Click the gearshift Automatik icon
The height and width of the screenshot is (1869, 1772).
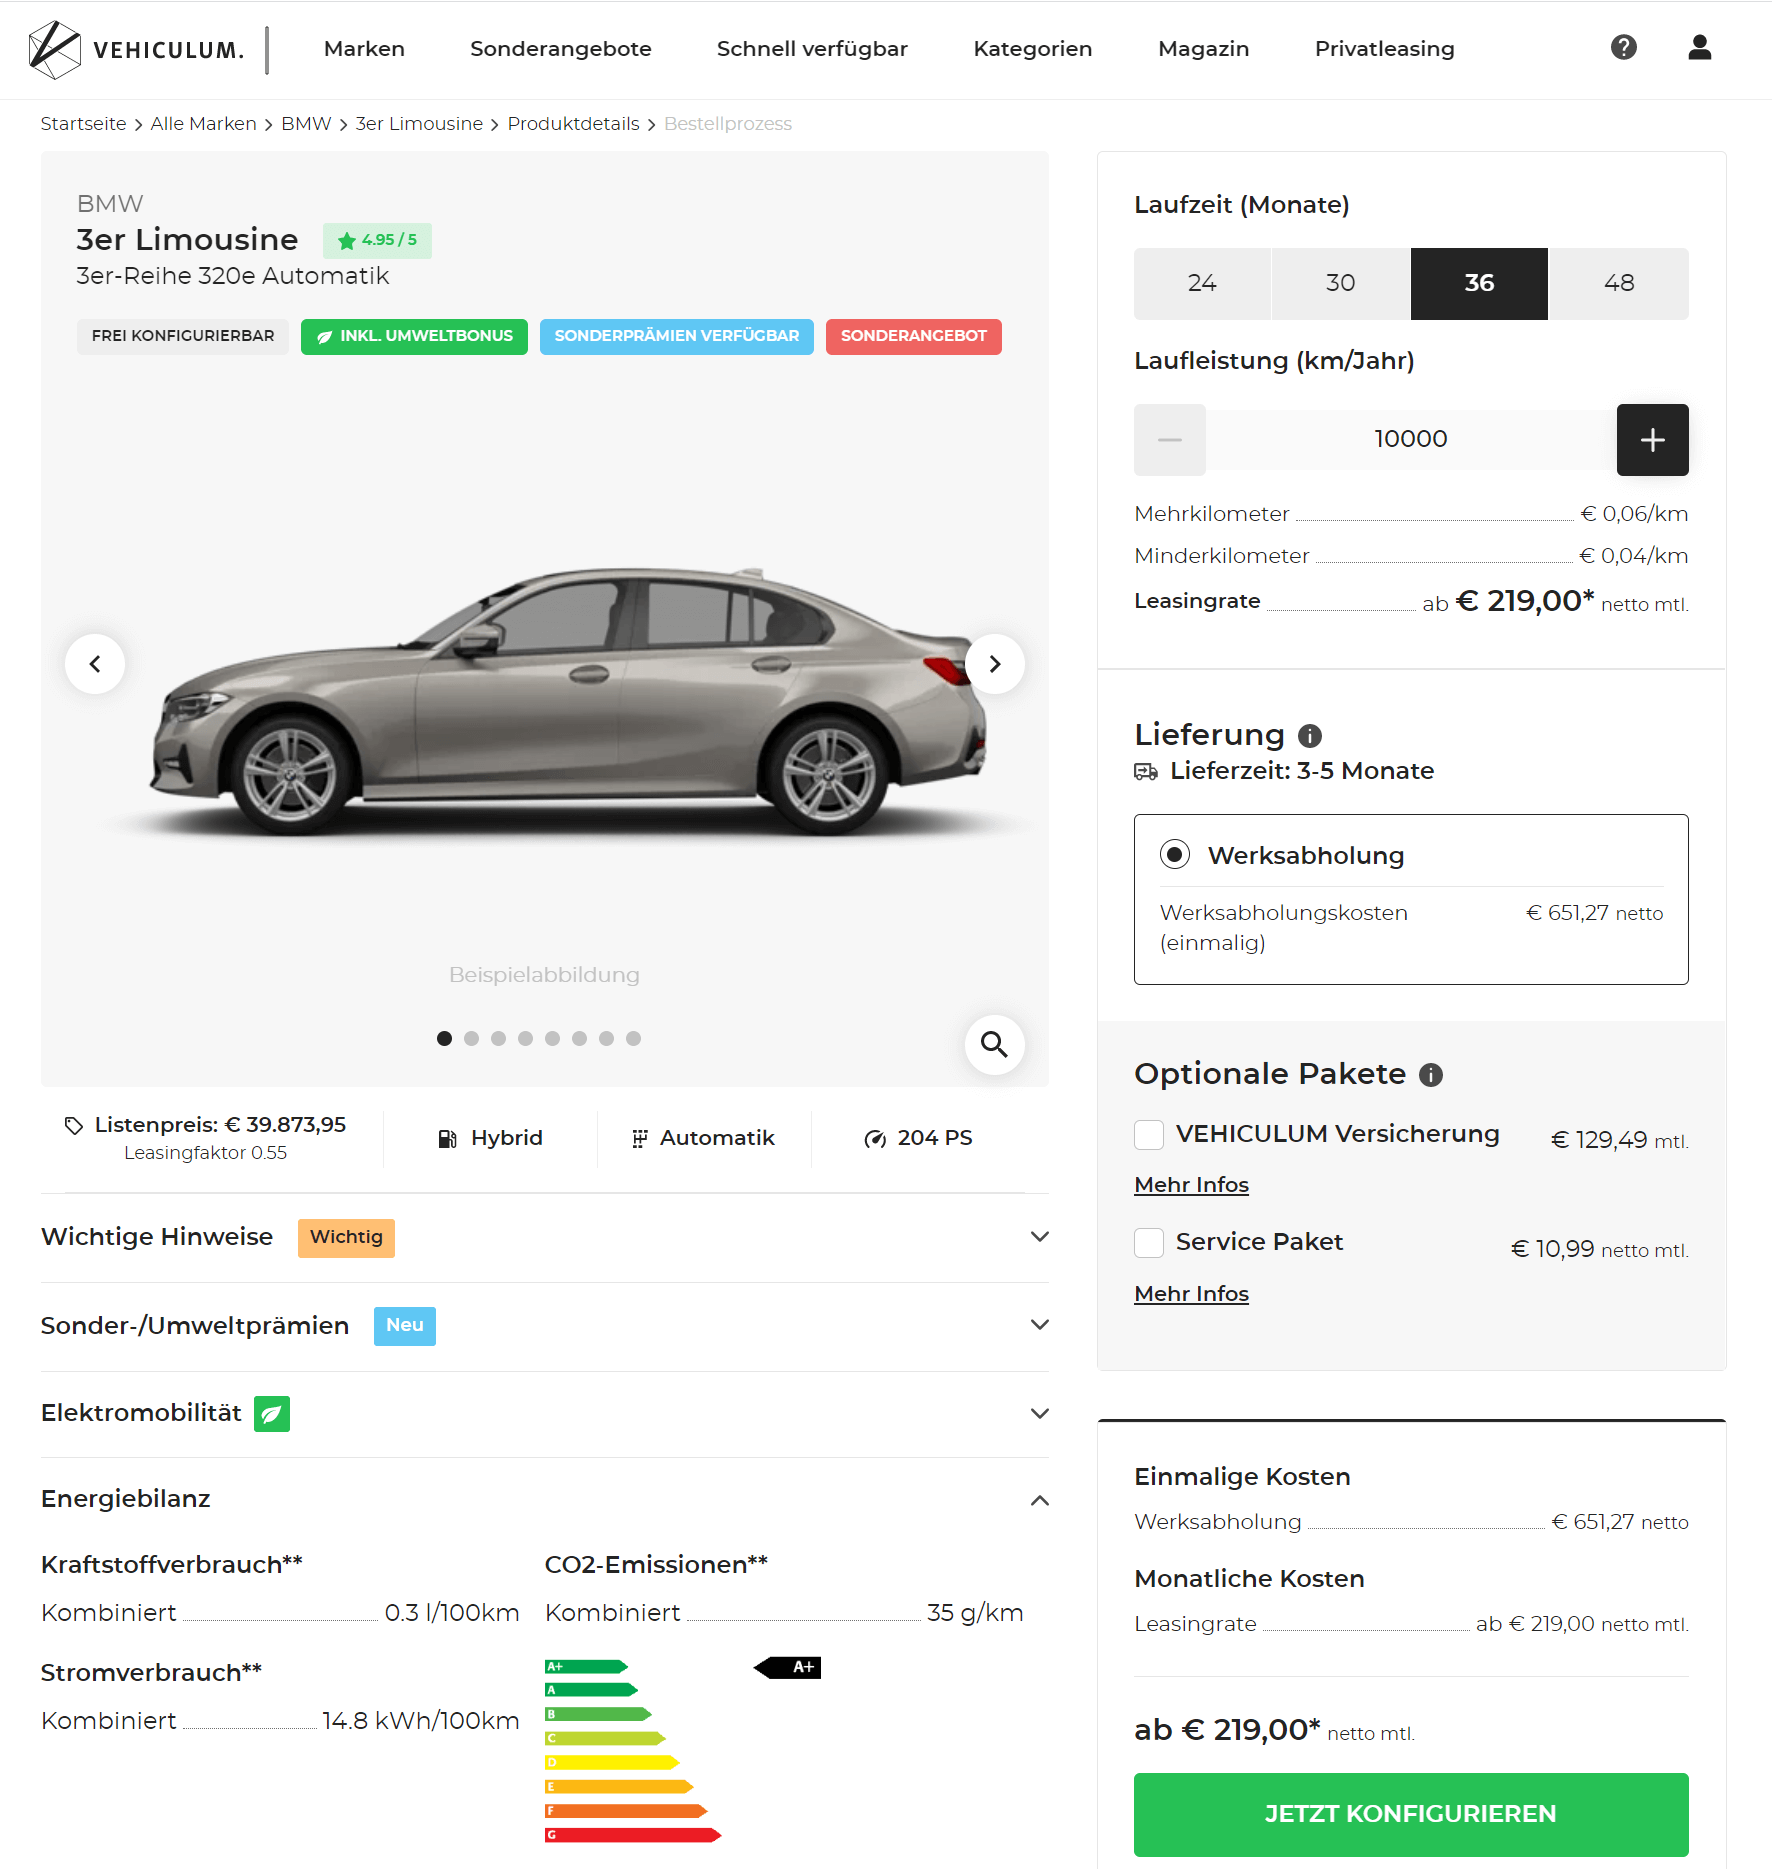pos(640,1139)
